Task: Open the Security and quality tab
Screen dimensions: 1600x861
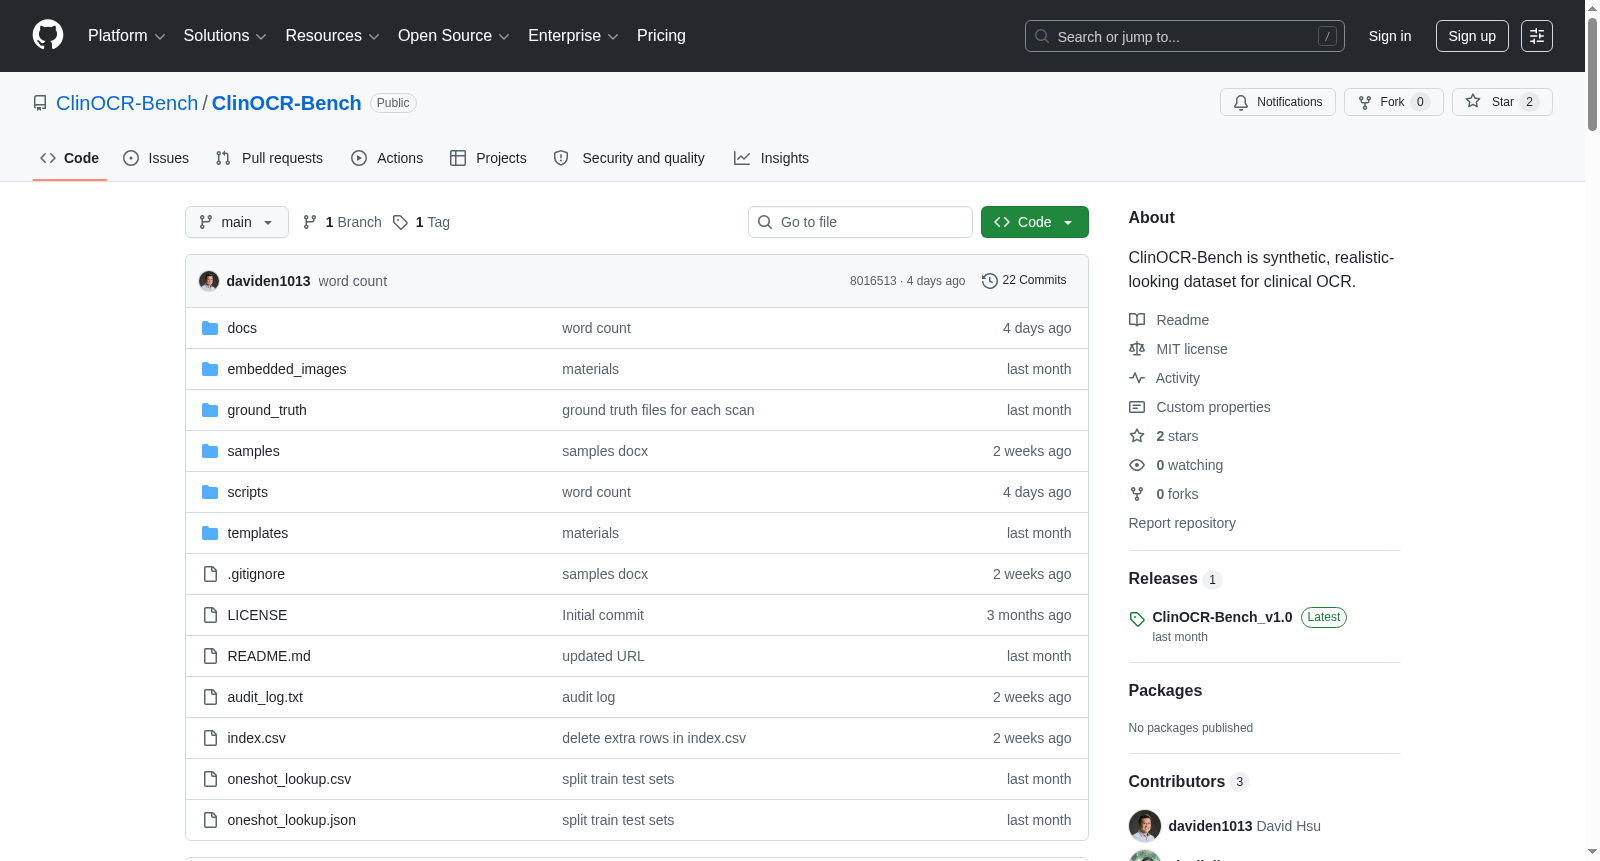Action: (x=629, y=158)
